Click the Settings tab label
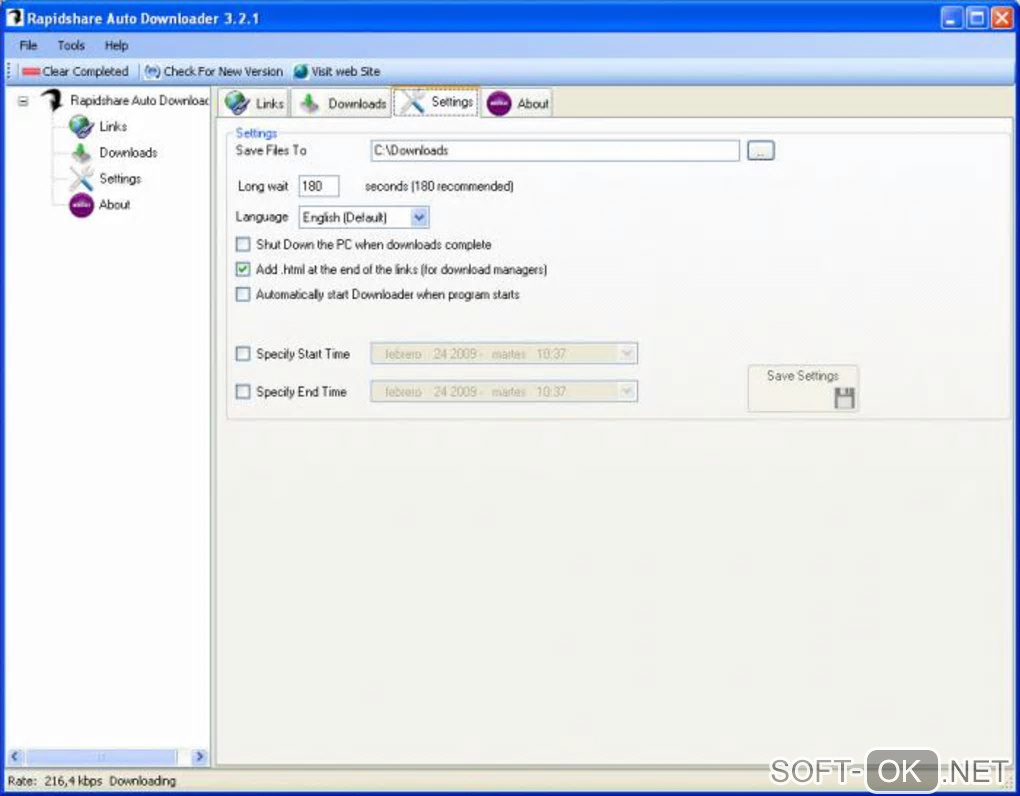The image size is (1020, 796). pos(452,102)
